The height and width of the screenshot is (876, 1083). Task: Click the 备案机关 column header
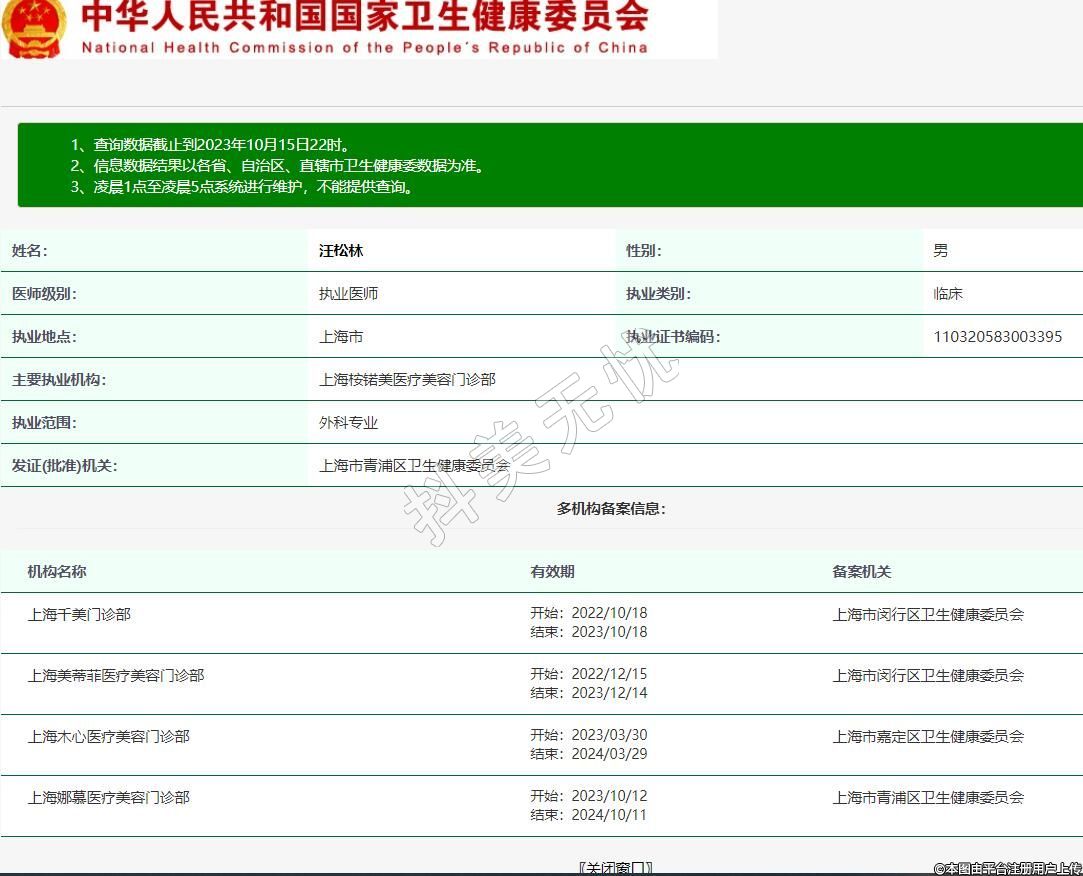tap(861, 572)
